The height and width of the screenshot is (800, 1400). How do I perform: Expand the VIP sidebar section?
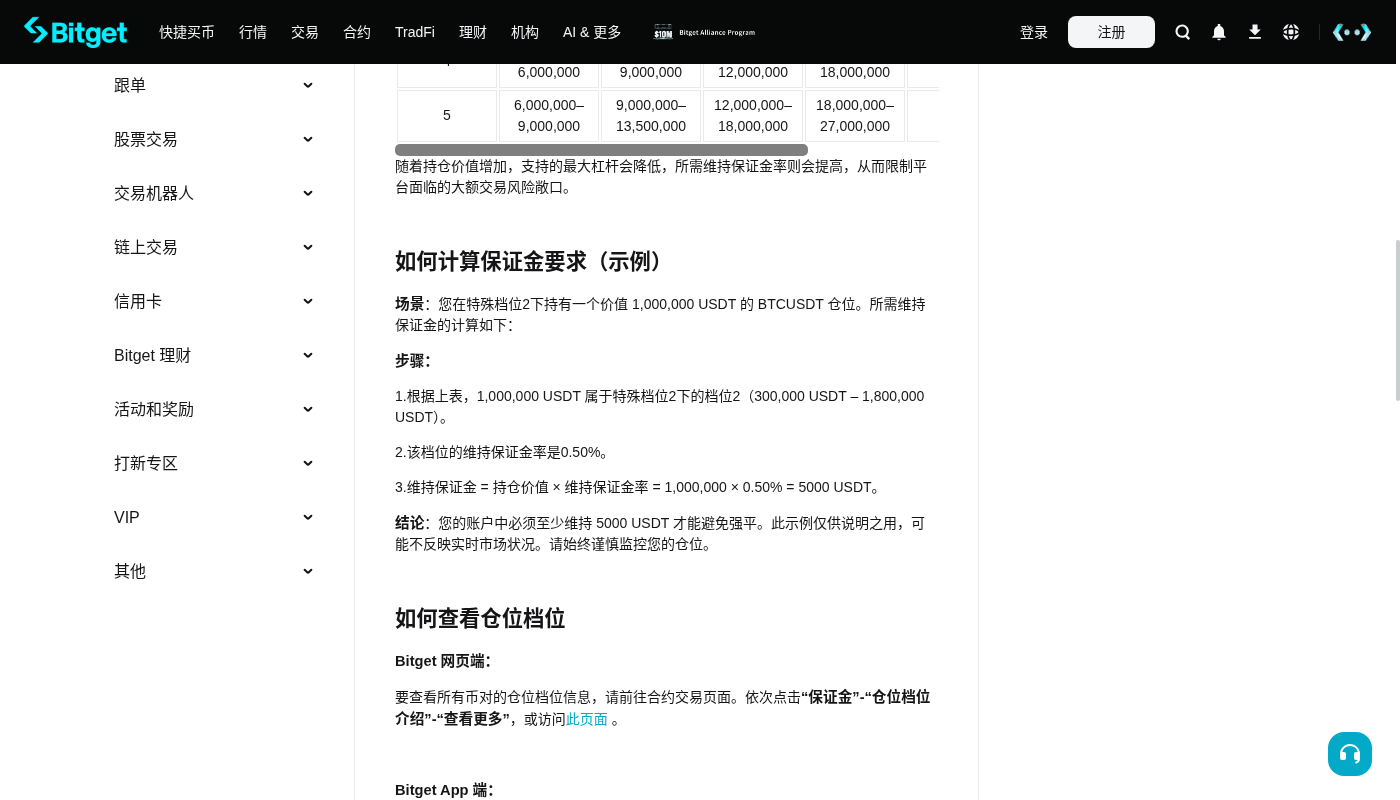click(214, 518)
